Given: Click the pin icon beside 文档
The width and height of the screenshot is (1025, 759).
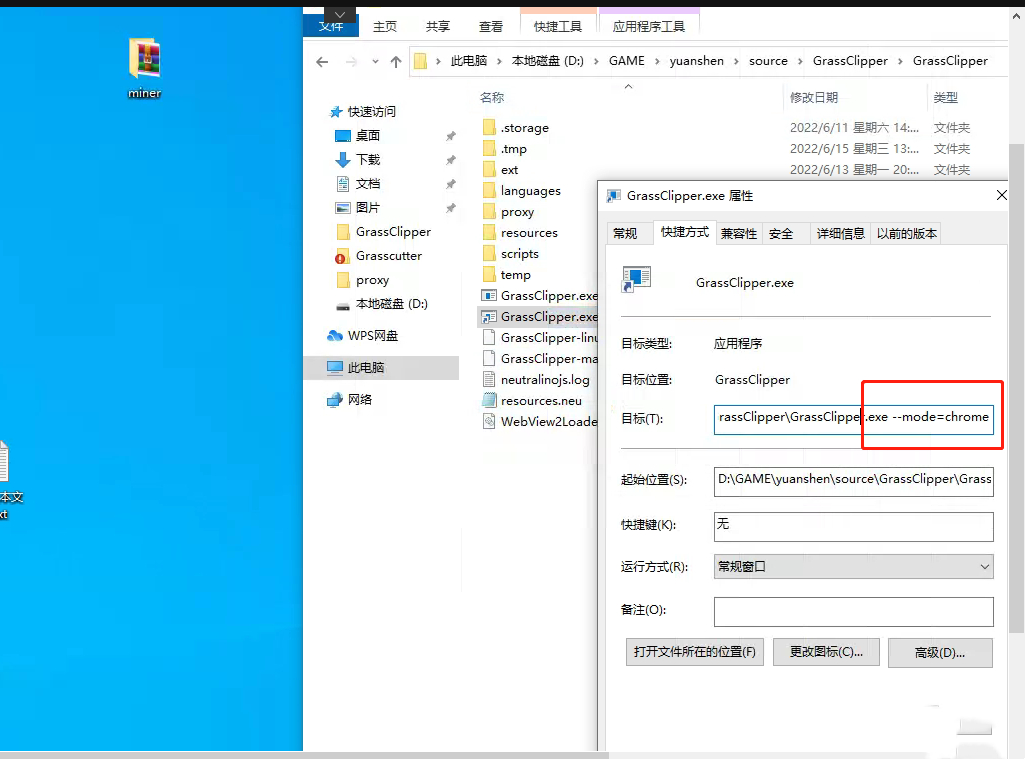Looking at the screenshot, I should tap(450, 184).
